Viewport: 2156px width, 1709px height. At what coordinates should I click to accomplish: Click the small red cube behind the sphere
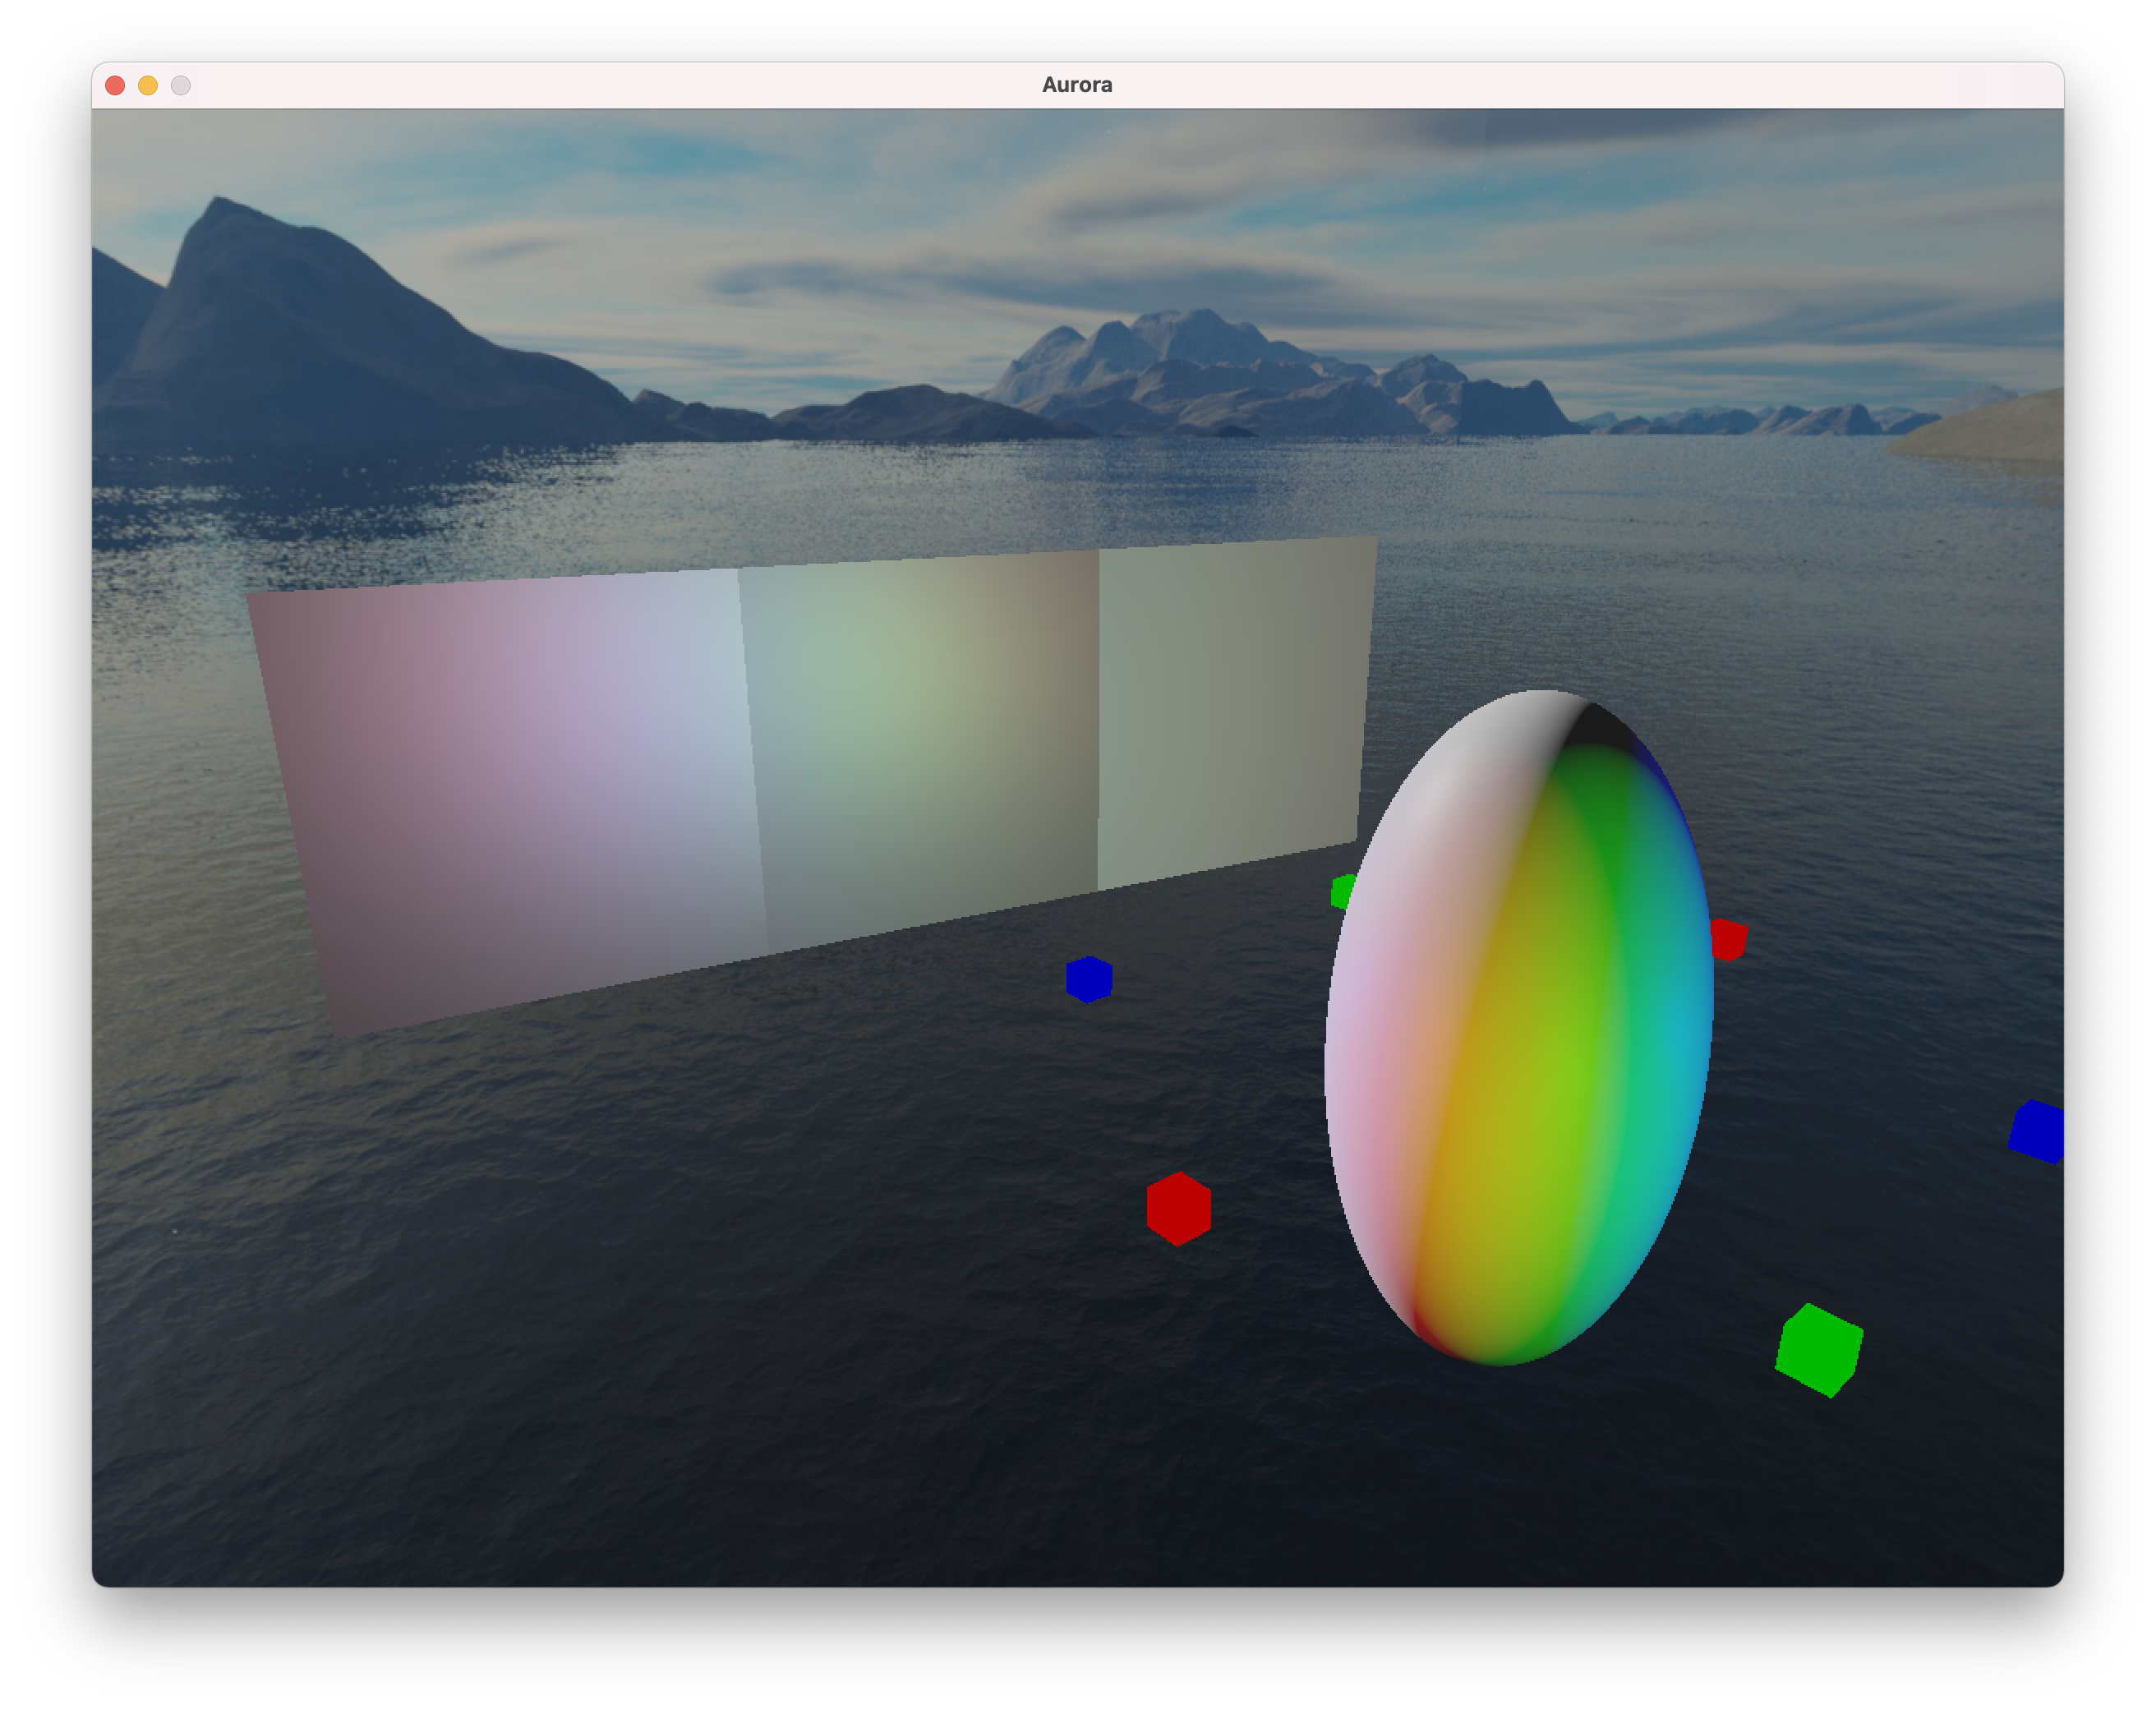point(1730,940)
